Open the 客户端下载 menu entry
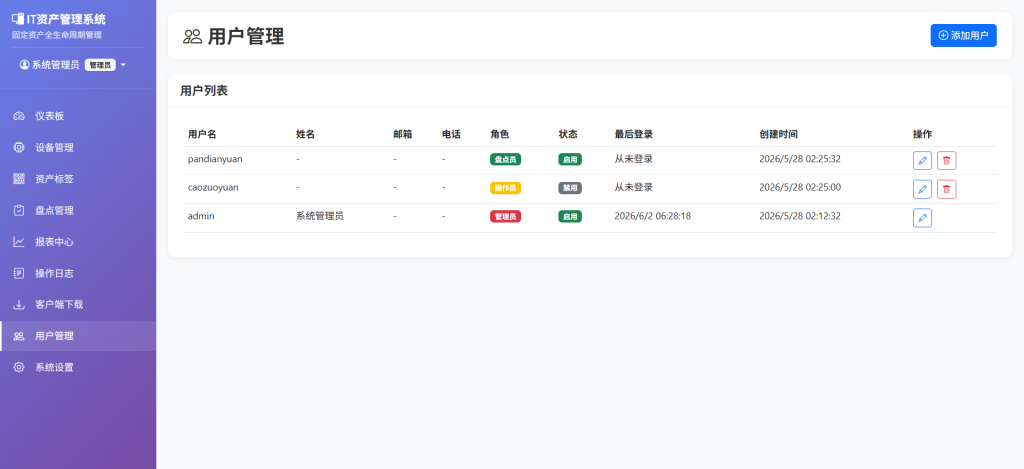This screenshot has width=1024, height=469. pyautogui.click(x=78, y=304)
